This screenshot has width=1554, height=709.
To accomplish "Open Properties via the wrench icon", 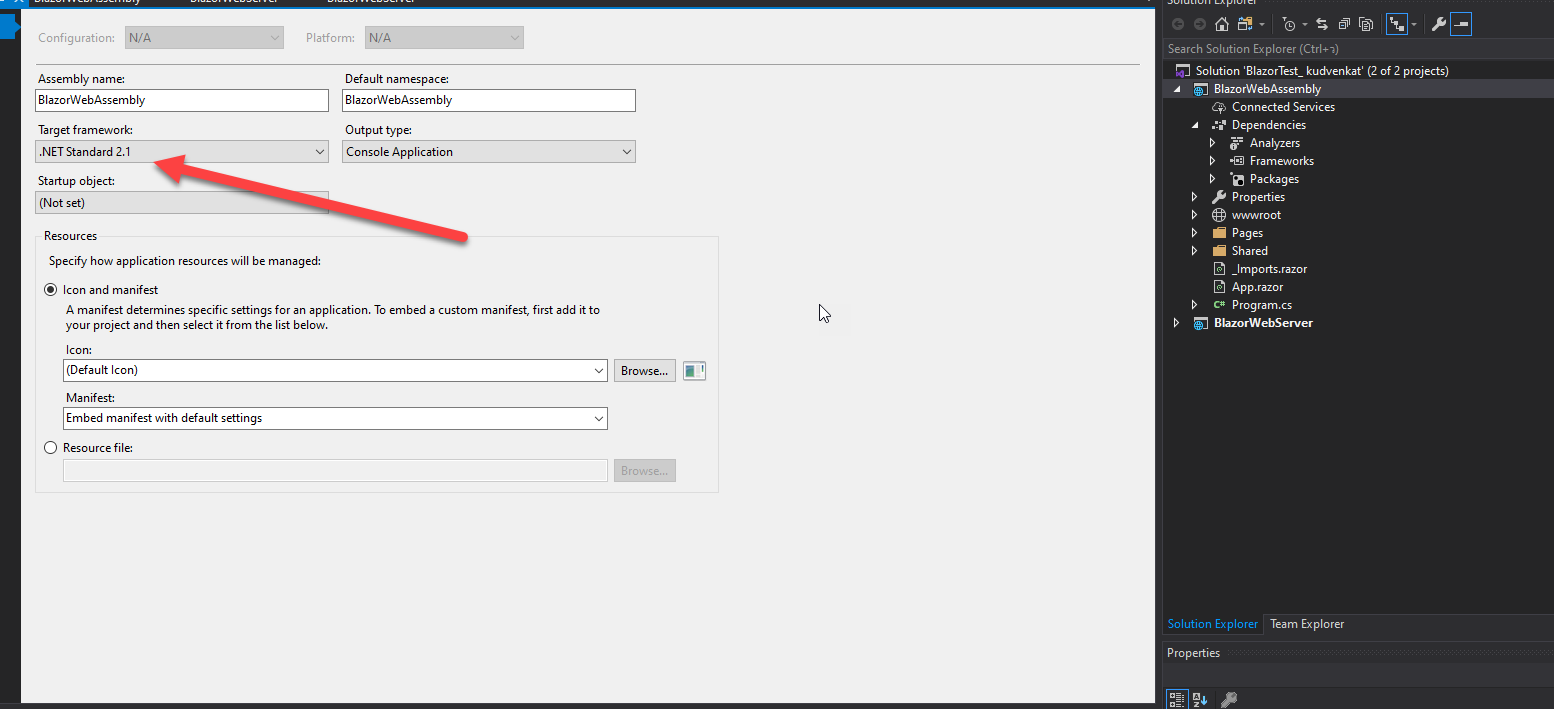I will (1438, 23).
